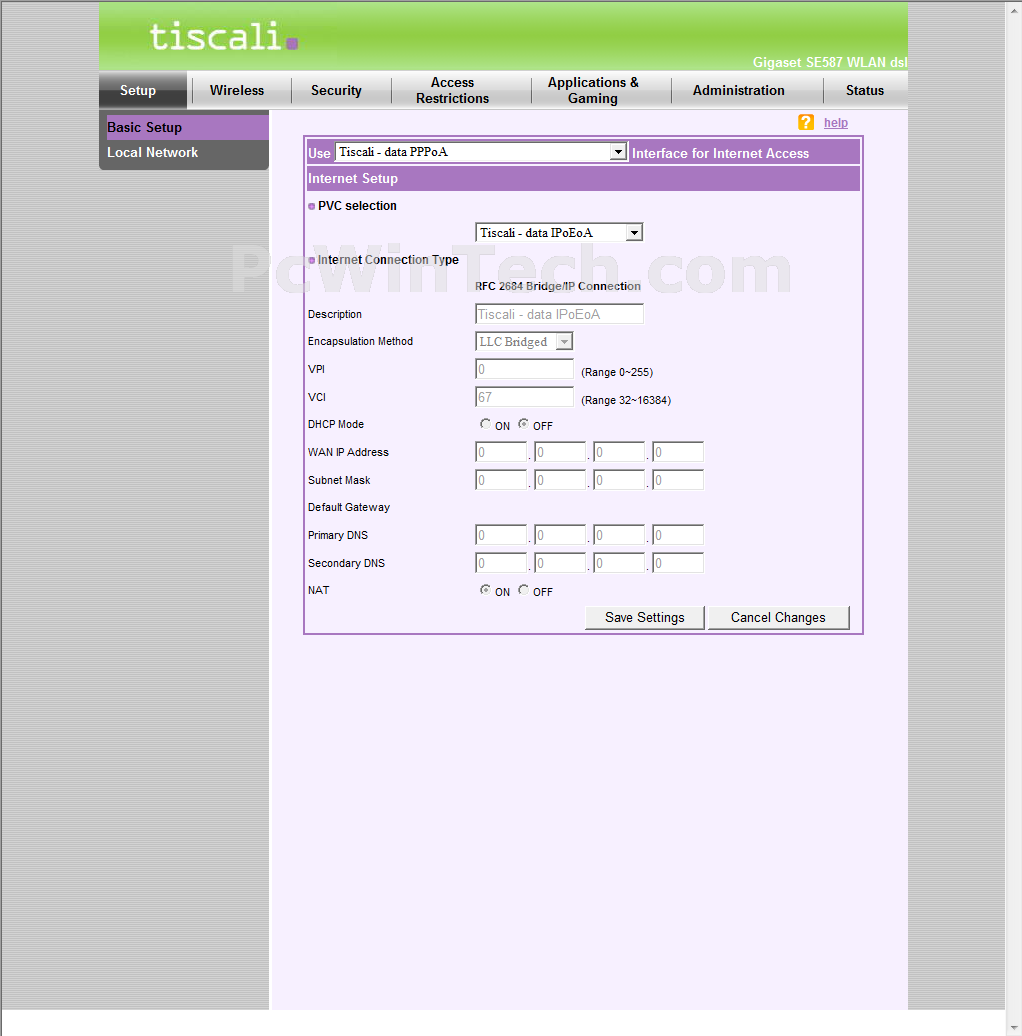Click the Description input field

559,314
